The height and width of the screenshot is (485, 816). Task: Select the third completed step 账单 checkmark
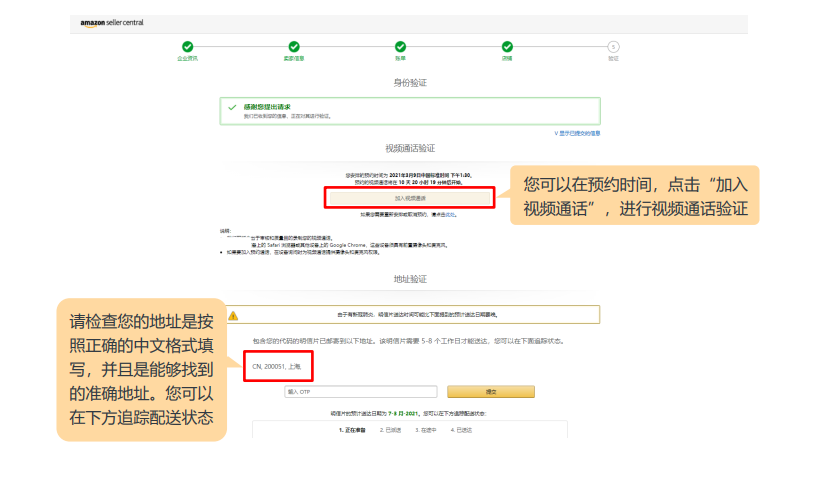click(x=400, y=47)
